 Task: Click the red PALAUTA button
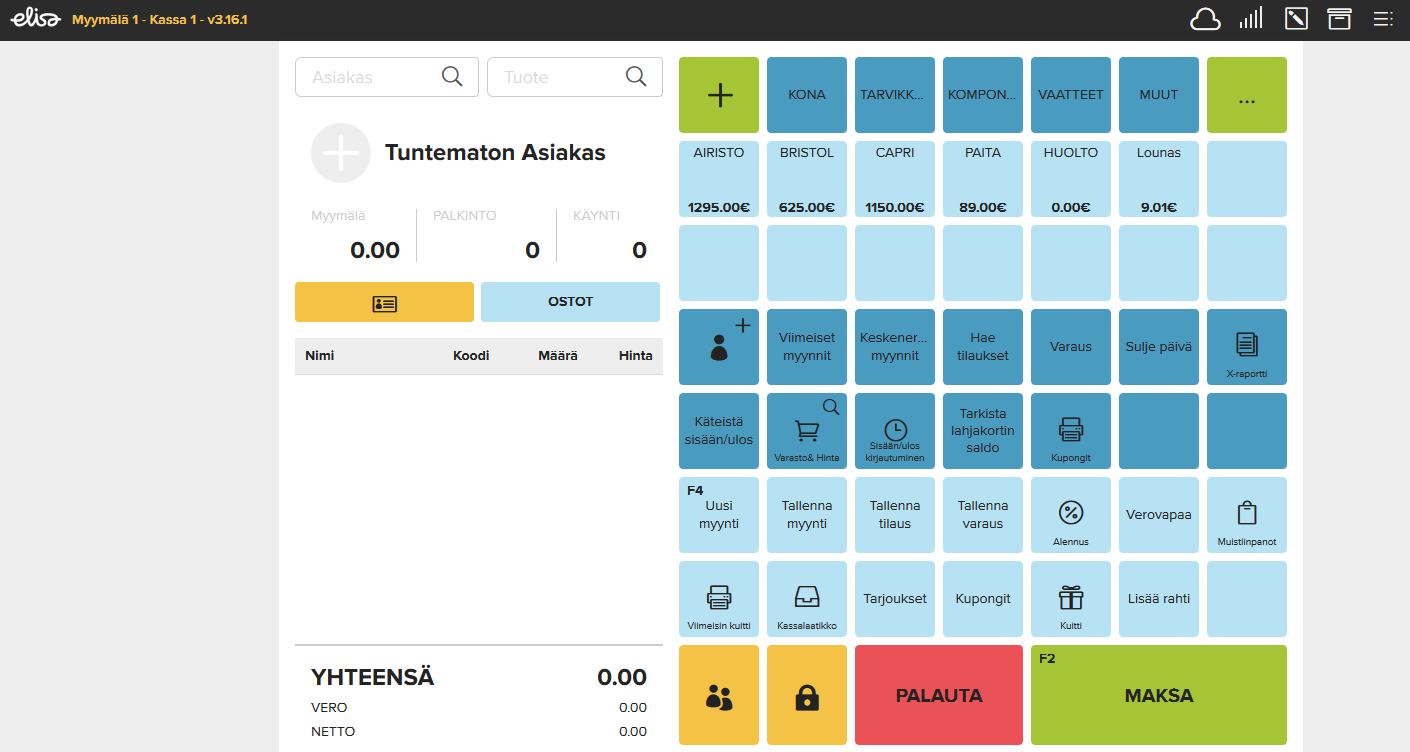(x=939, y=695)
